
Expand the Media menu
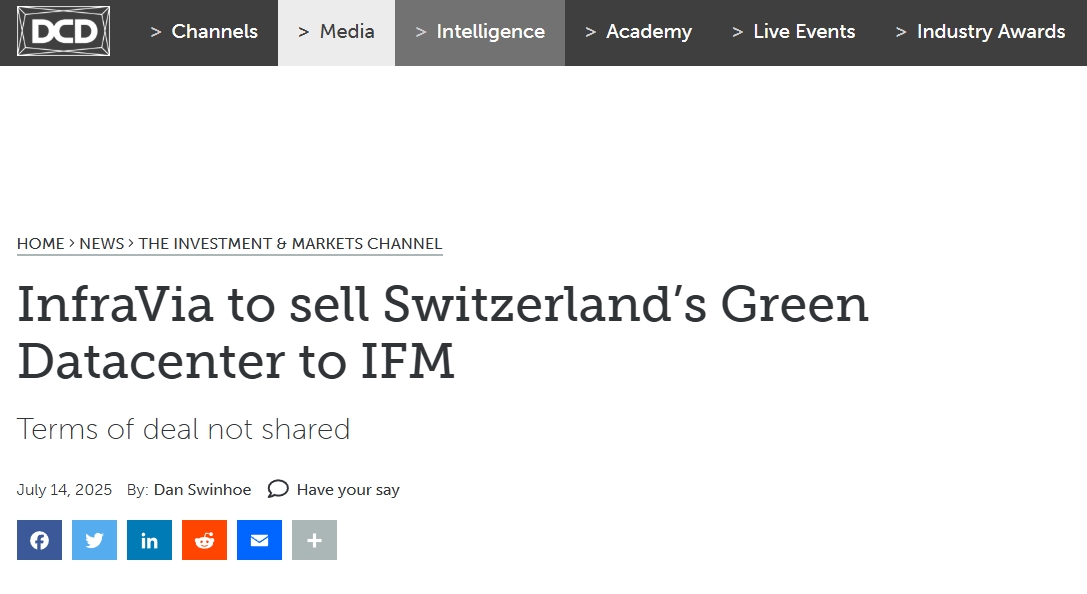336,32
